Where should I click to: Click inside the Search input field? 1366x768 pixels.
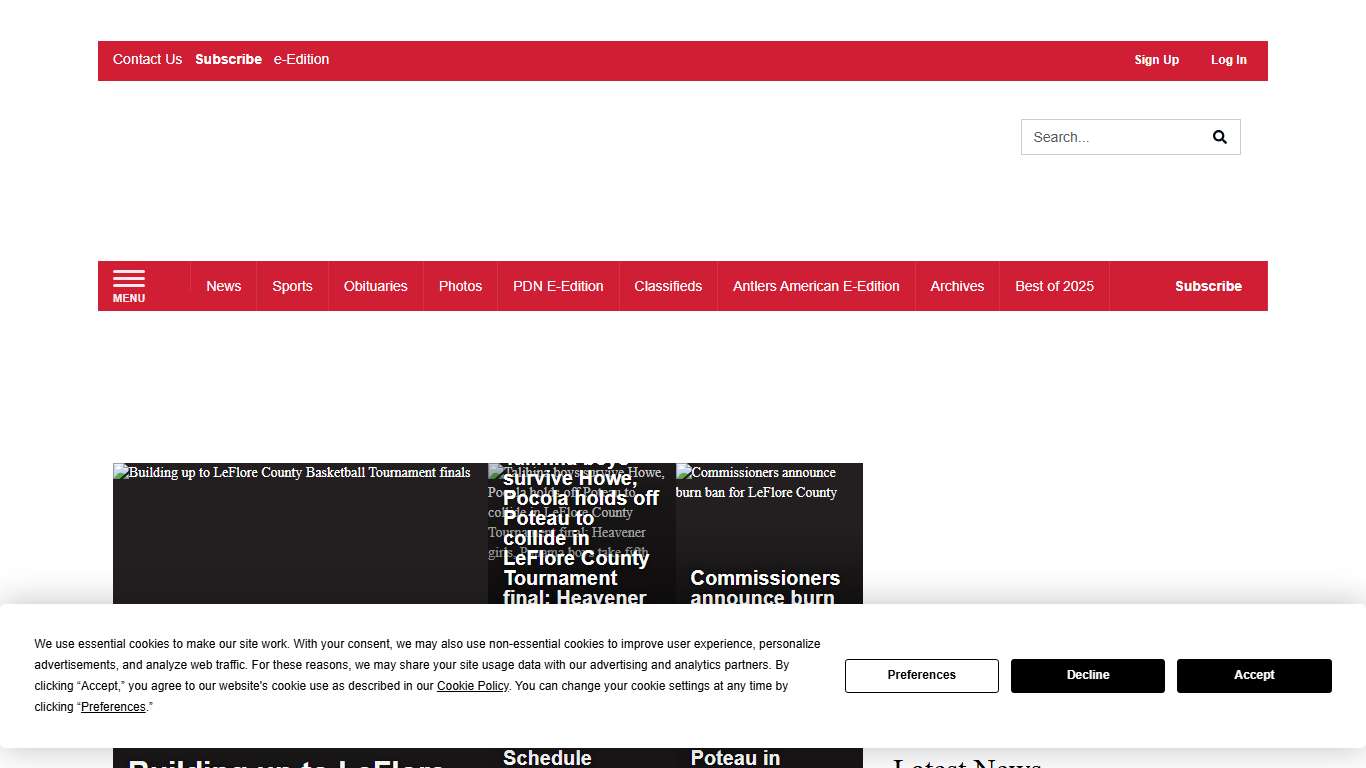pyautogui.click(x=1110, y=137)
